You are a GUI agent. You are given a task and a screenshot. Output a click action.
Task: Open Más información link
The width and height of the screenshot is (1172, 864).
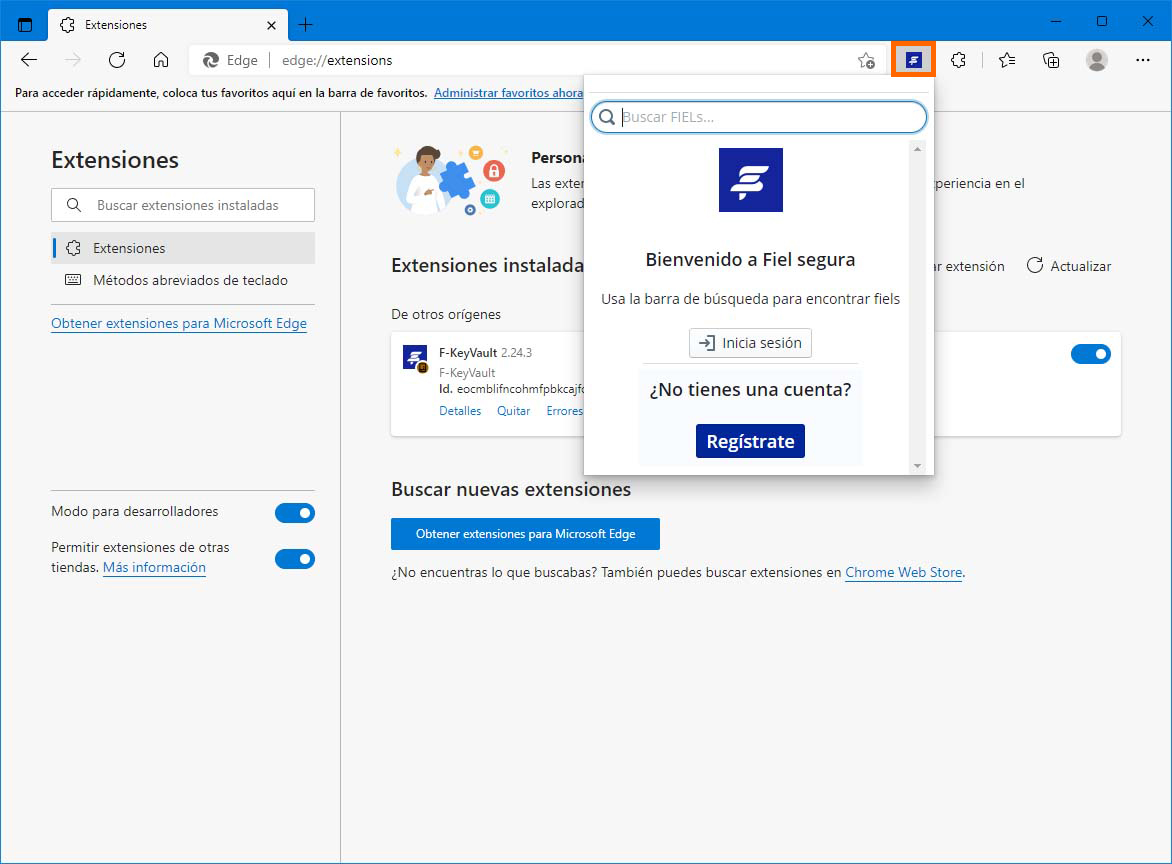click(x=154, y=567)
